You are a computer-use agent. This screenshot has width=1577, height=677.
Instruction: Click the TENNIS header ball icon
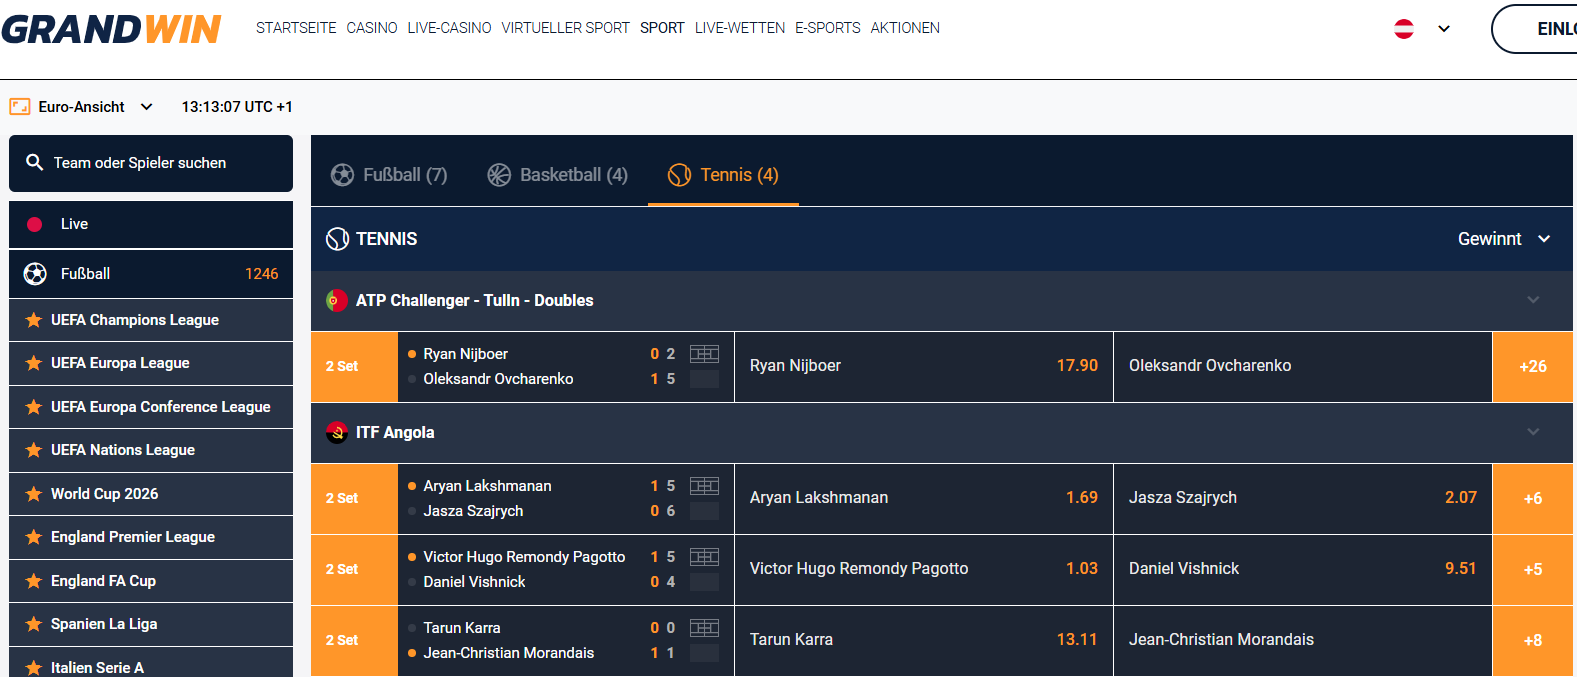338,239
